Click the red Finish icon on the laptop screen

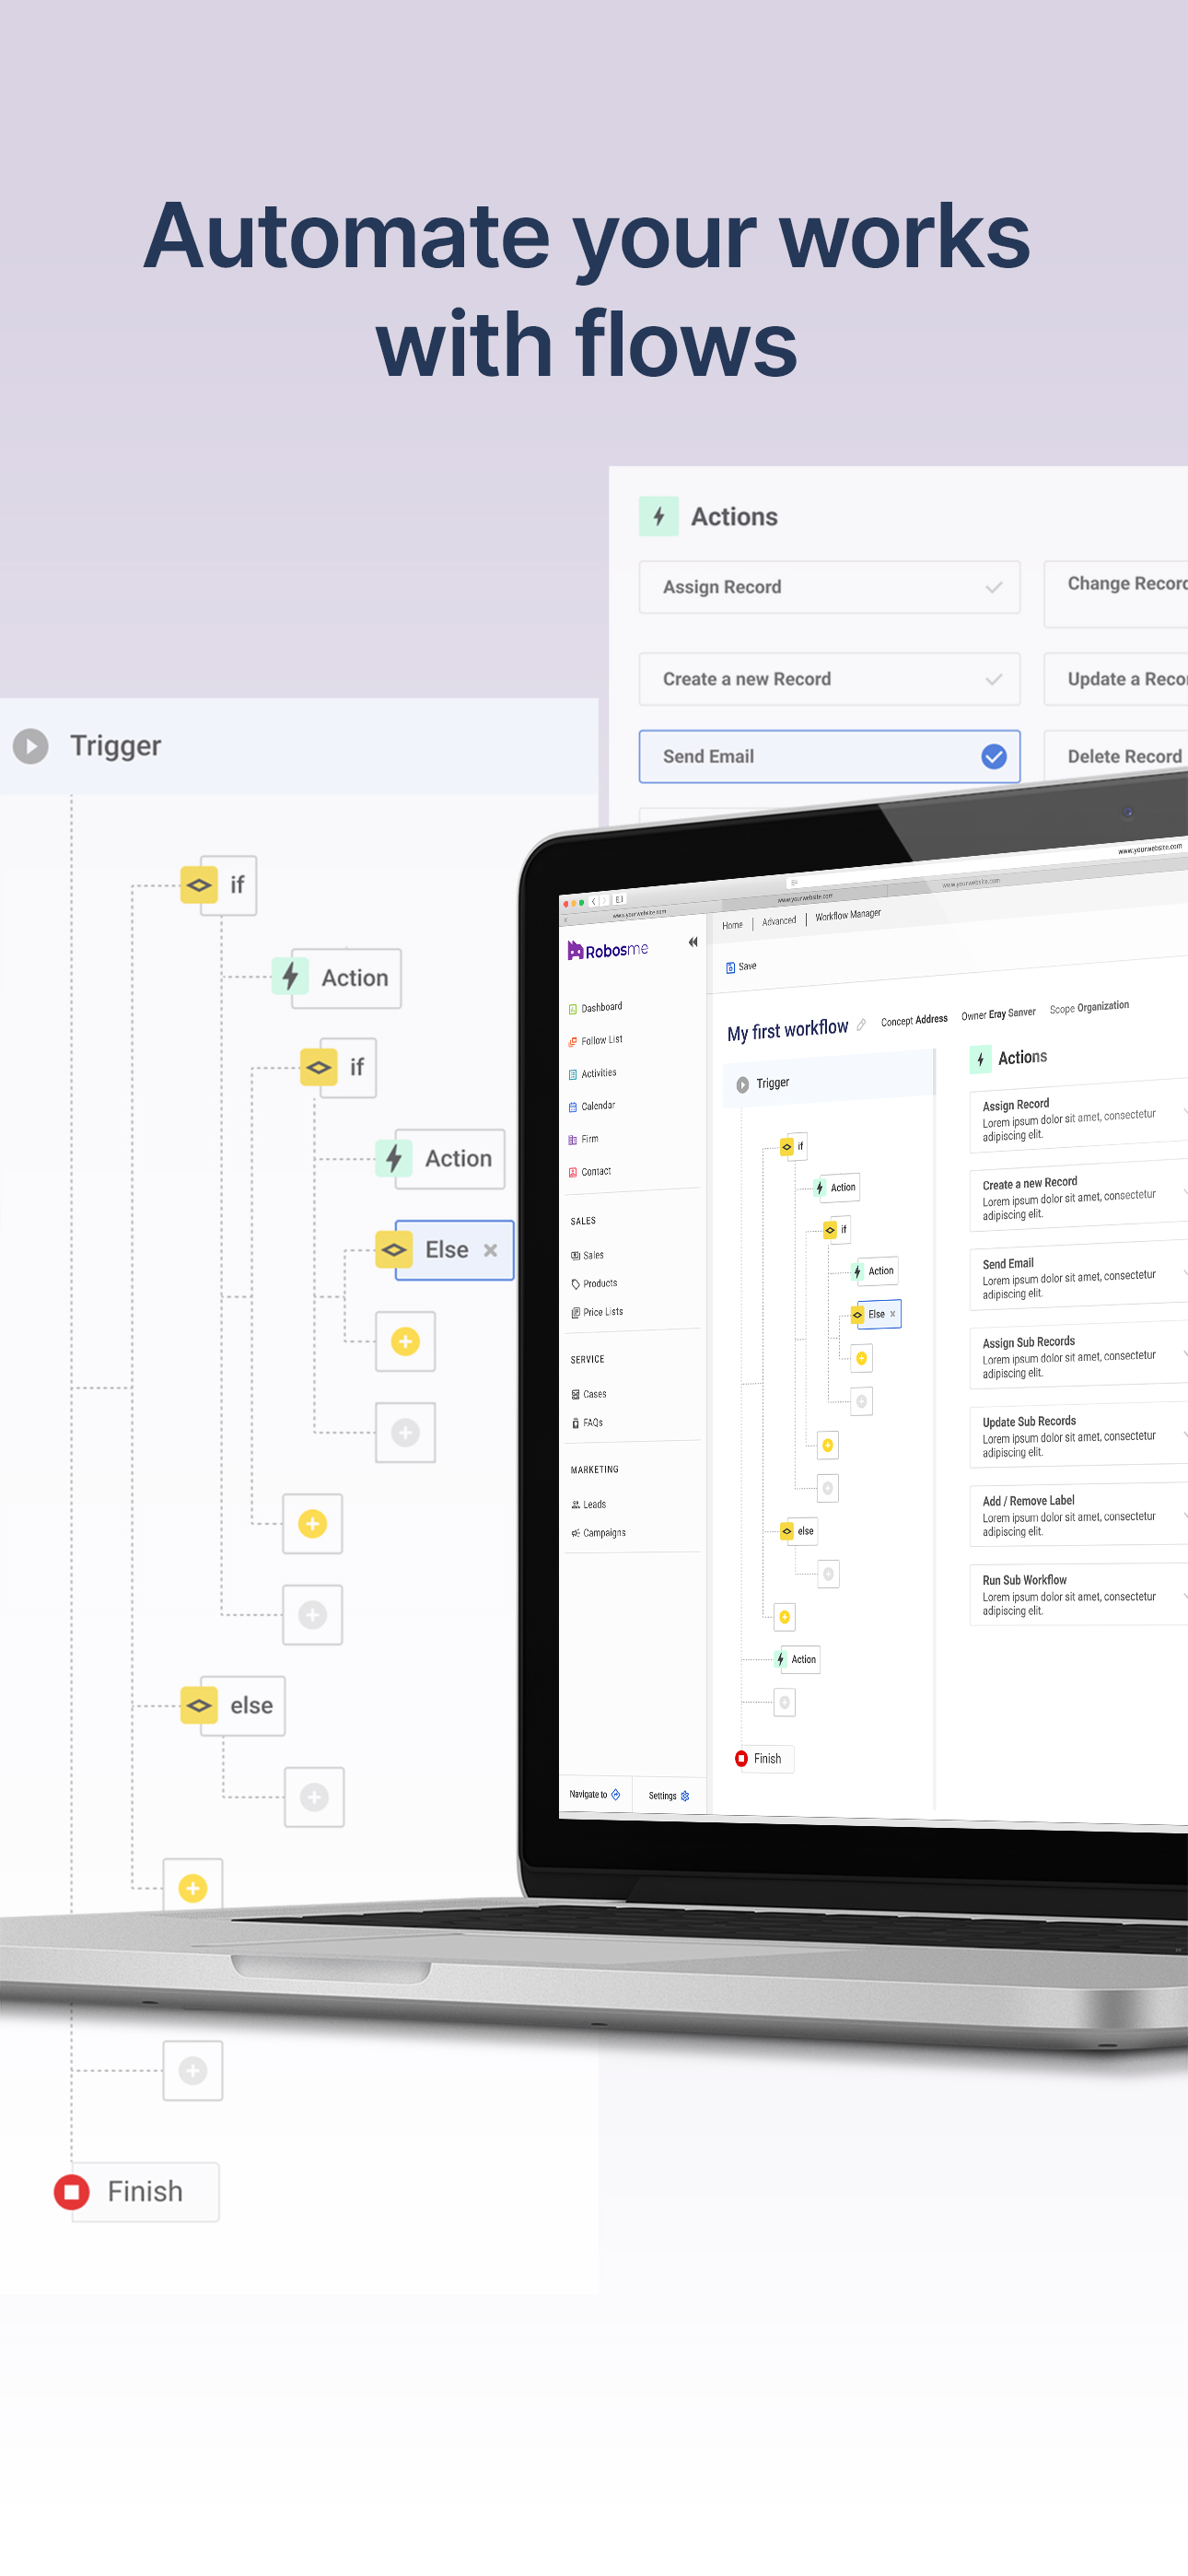tap(741, 1758)
